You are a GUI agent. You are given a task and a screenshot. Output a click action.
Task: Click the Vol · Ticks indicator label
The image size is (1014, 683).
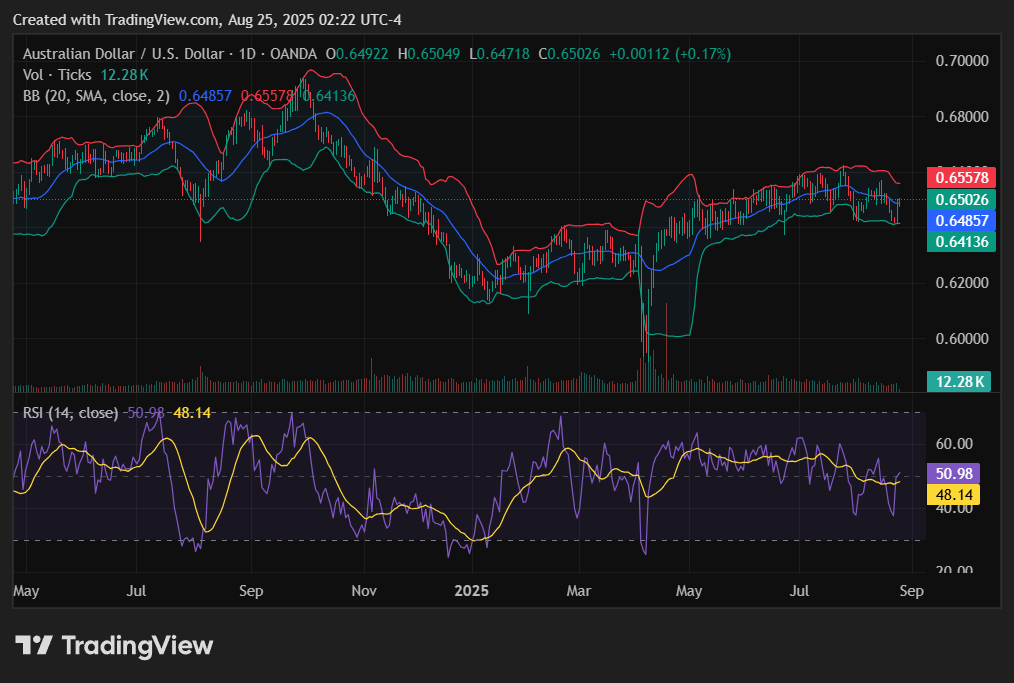(x=57, y=75)
